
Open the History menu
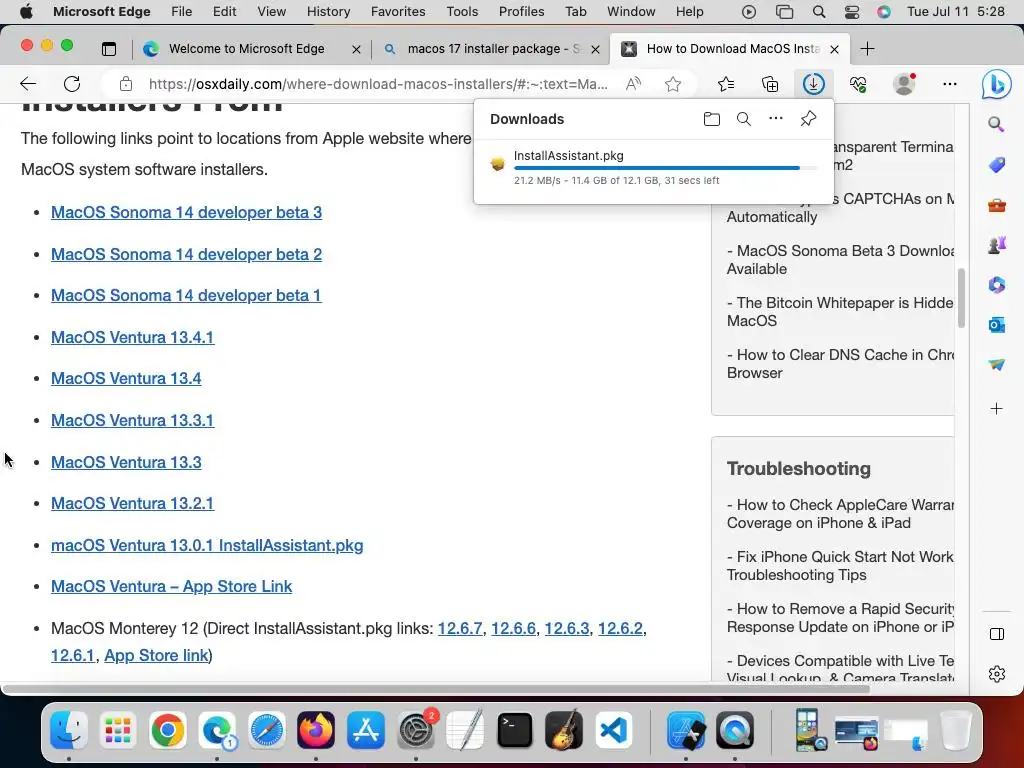pos(328,12)
